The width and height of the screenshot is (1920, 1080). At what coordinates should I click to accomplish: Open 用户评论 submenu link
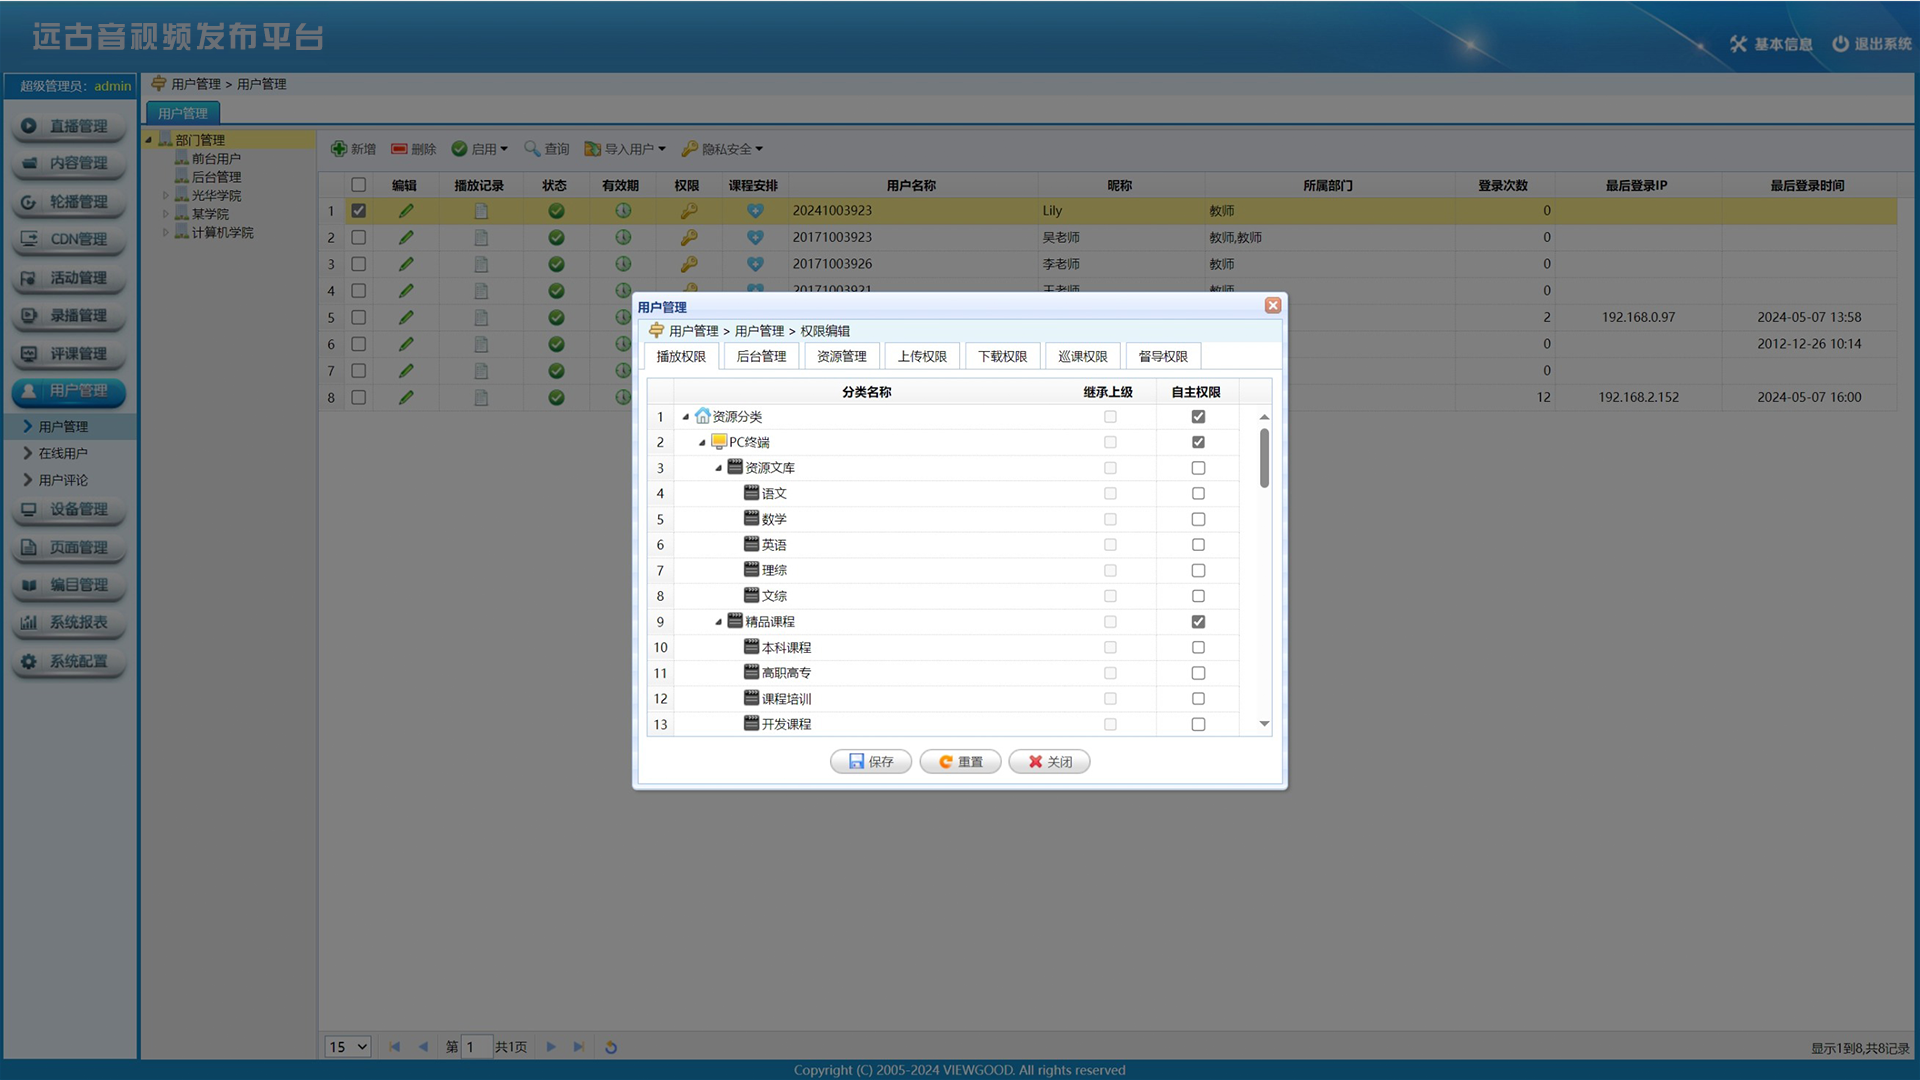point(63,481)
